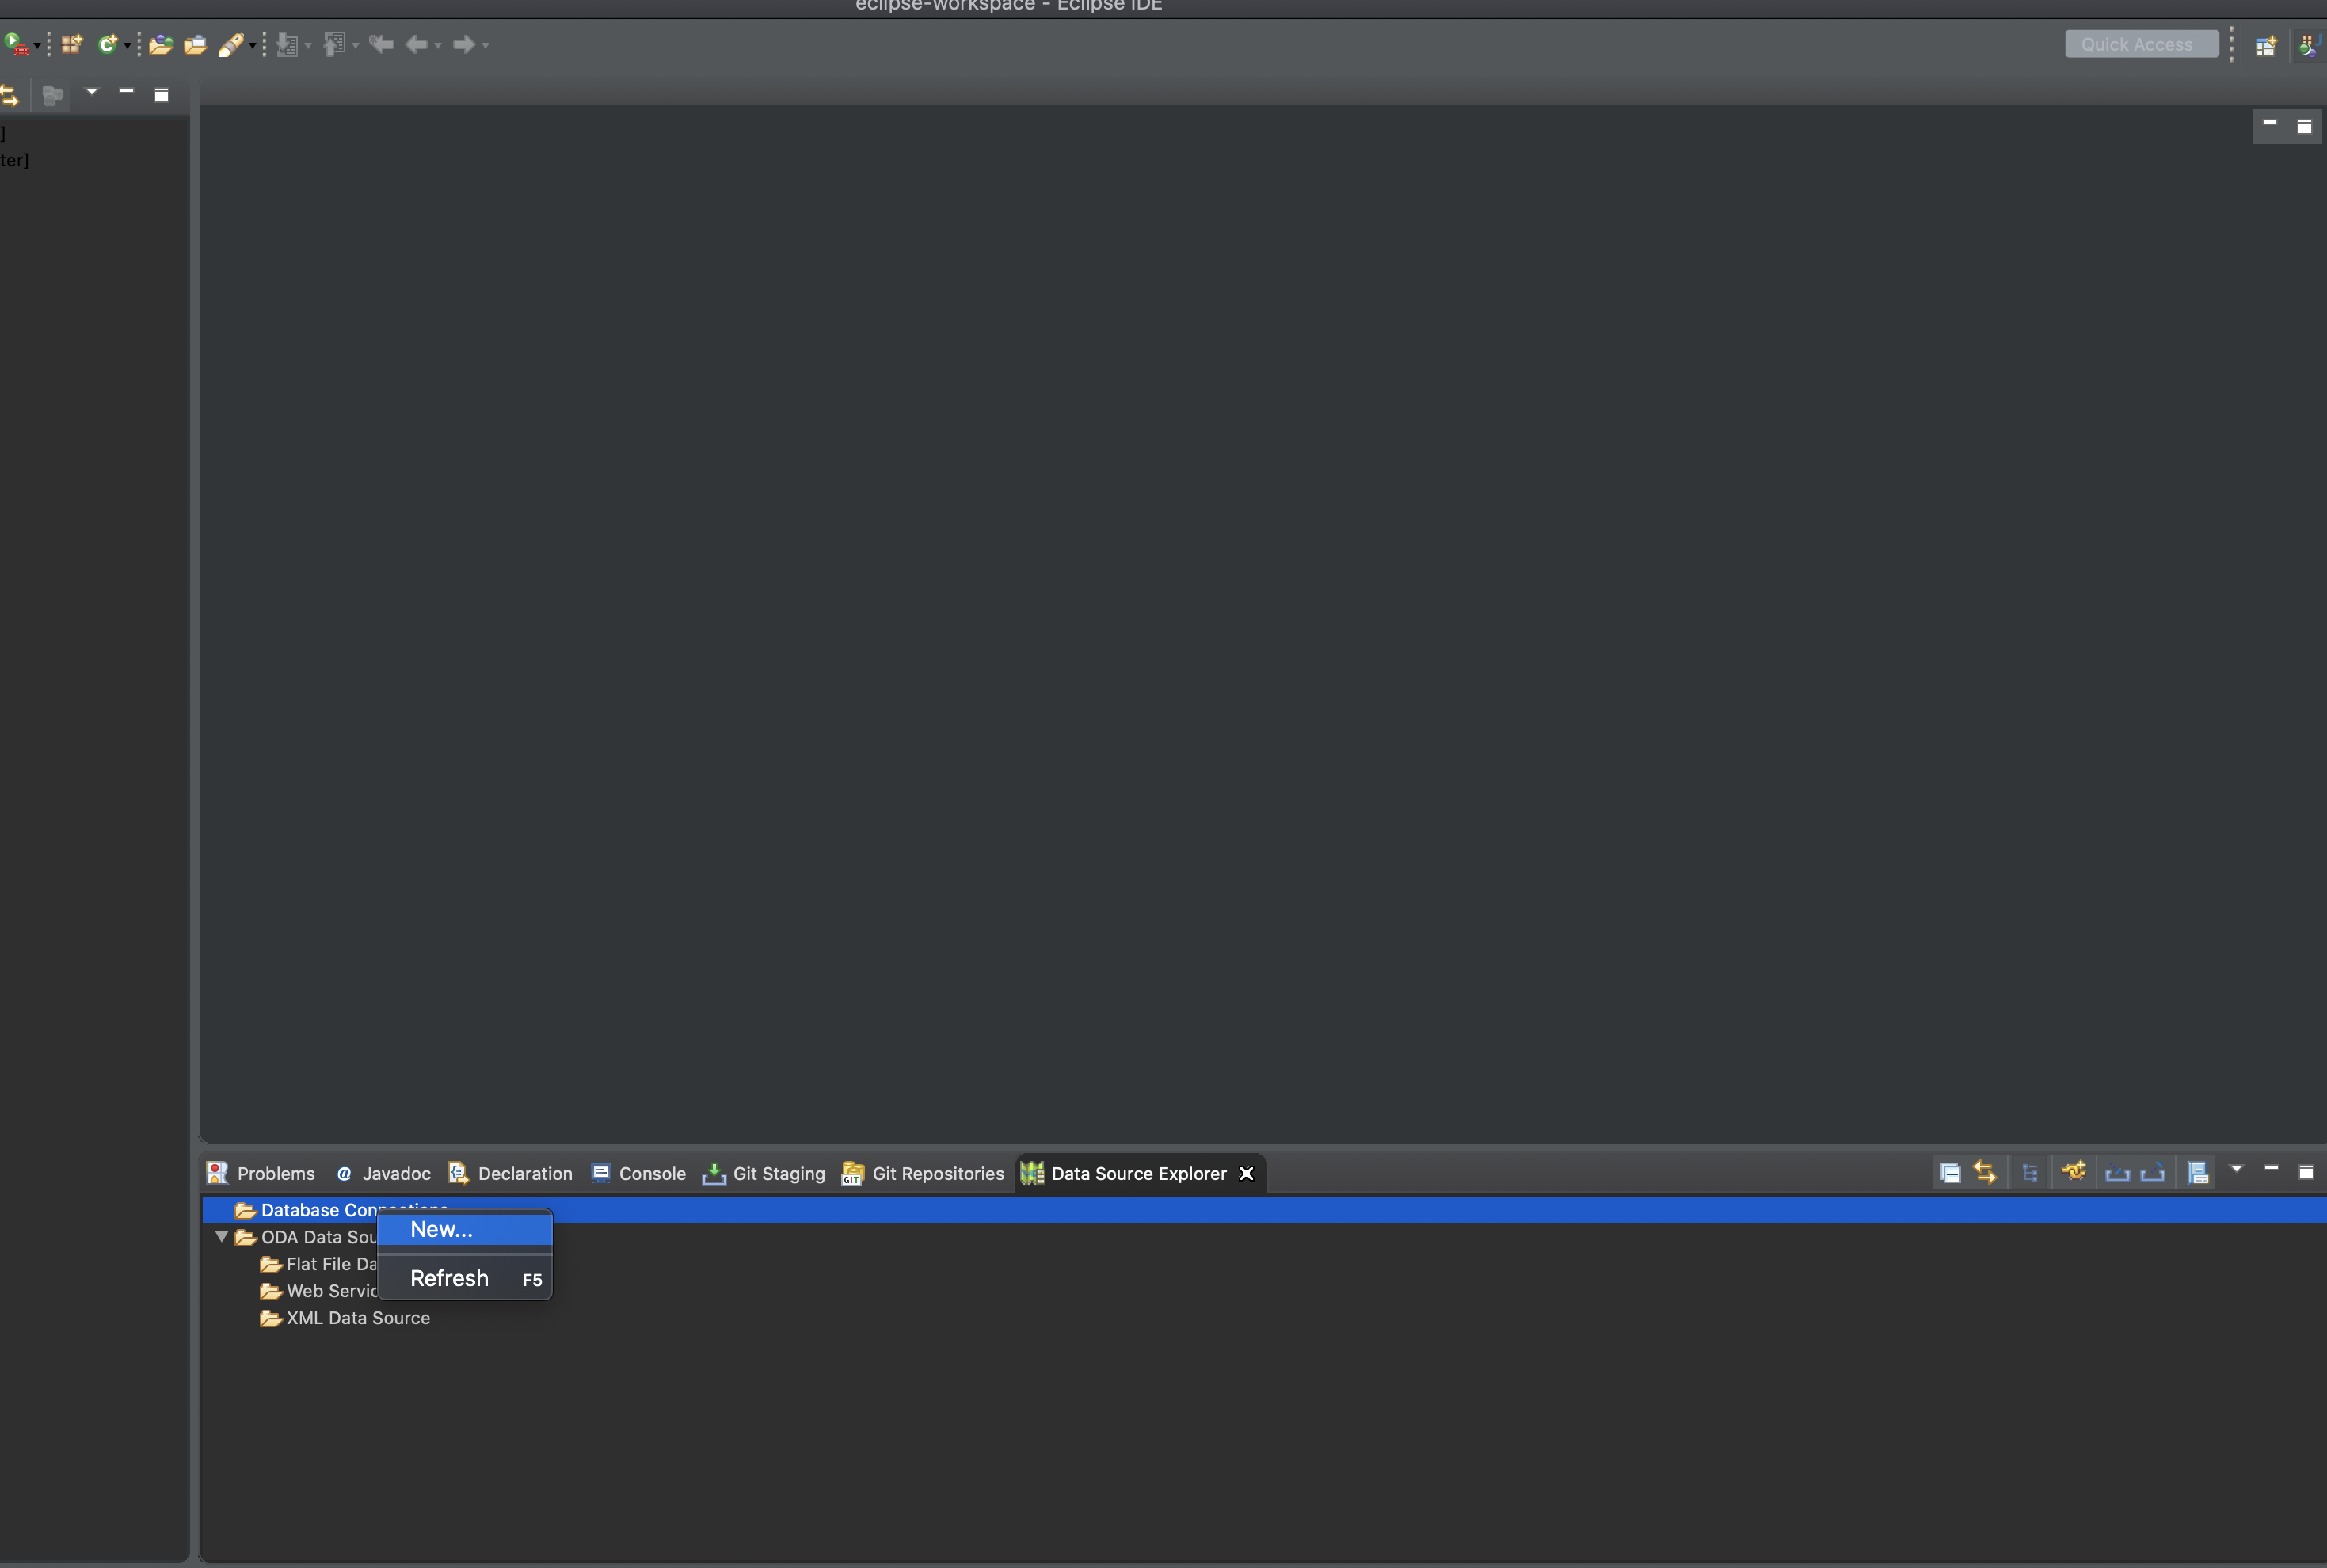Open the Problems tab
Viewport: 2327px width, 1568px height.
point(261,1174)
